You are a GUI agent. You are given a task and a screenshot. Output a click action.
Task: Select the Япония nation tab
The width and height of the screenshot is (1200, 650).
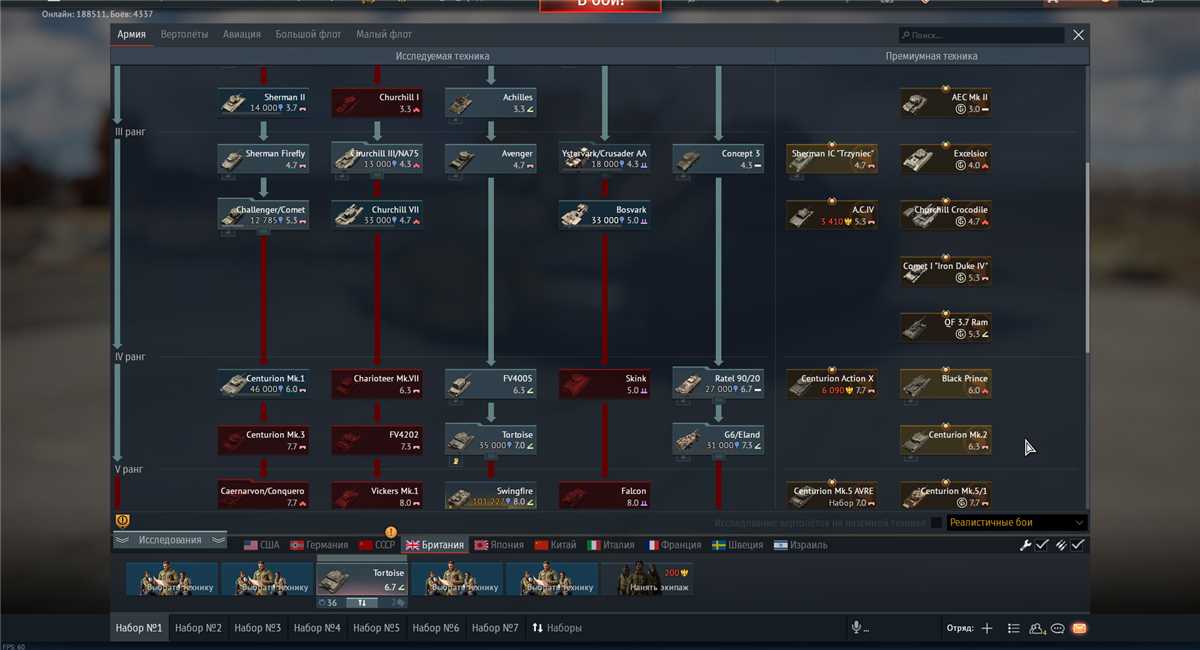click(499, 545)
